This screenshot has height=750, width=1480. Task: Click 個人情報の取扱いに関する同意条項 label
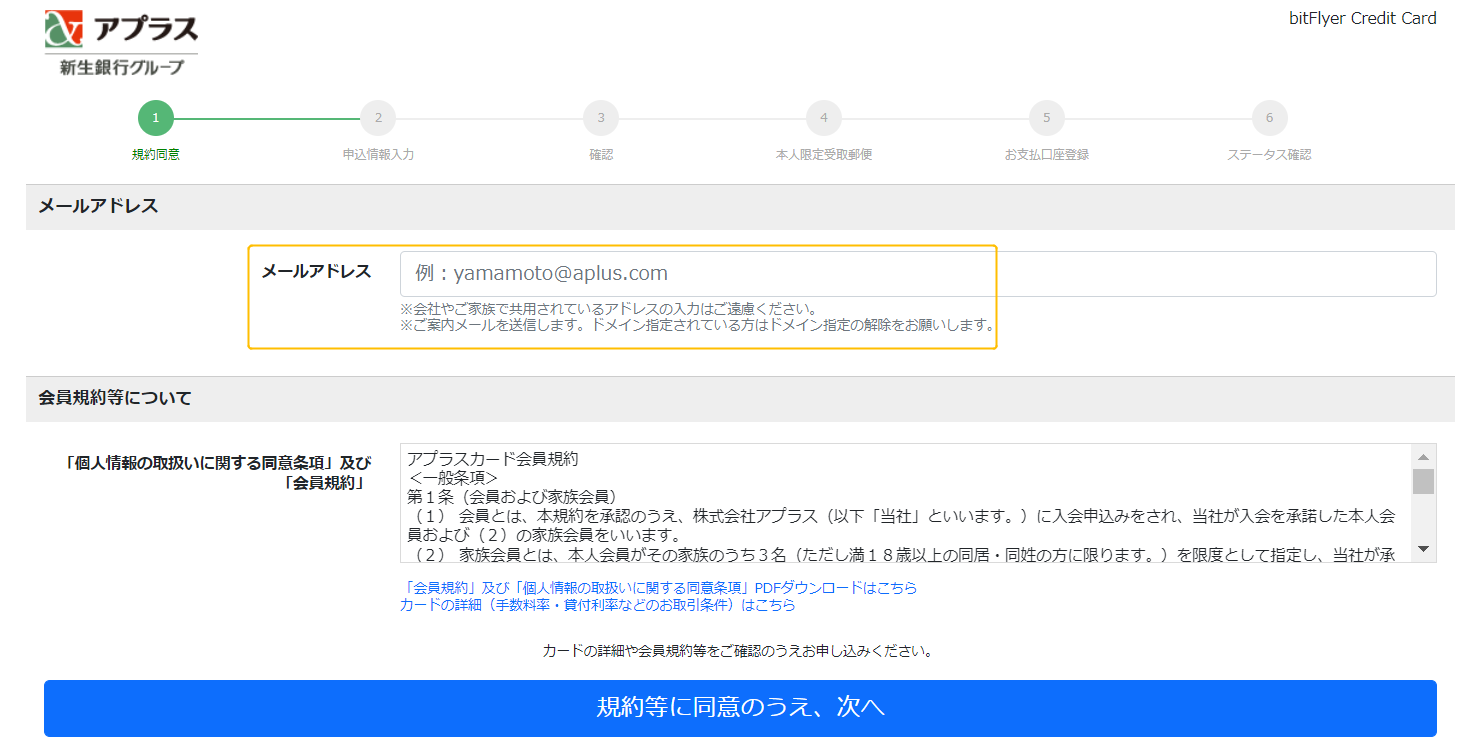click(x=216, y=473)
